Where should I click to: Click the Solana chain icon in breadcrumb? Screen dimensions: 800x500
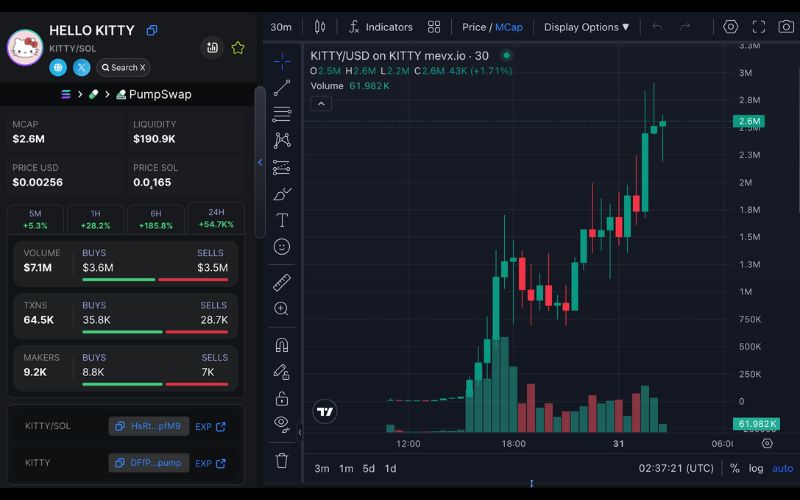[66, 94]
